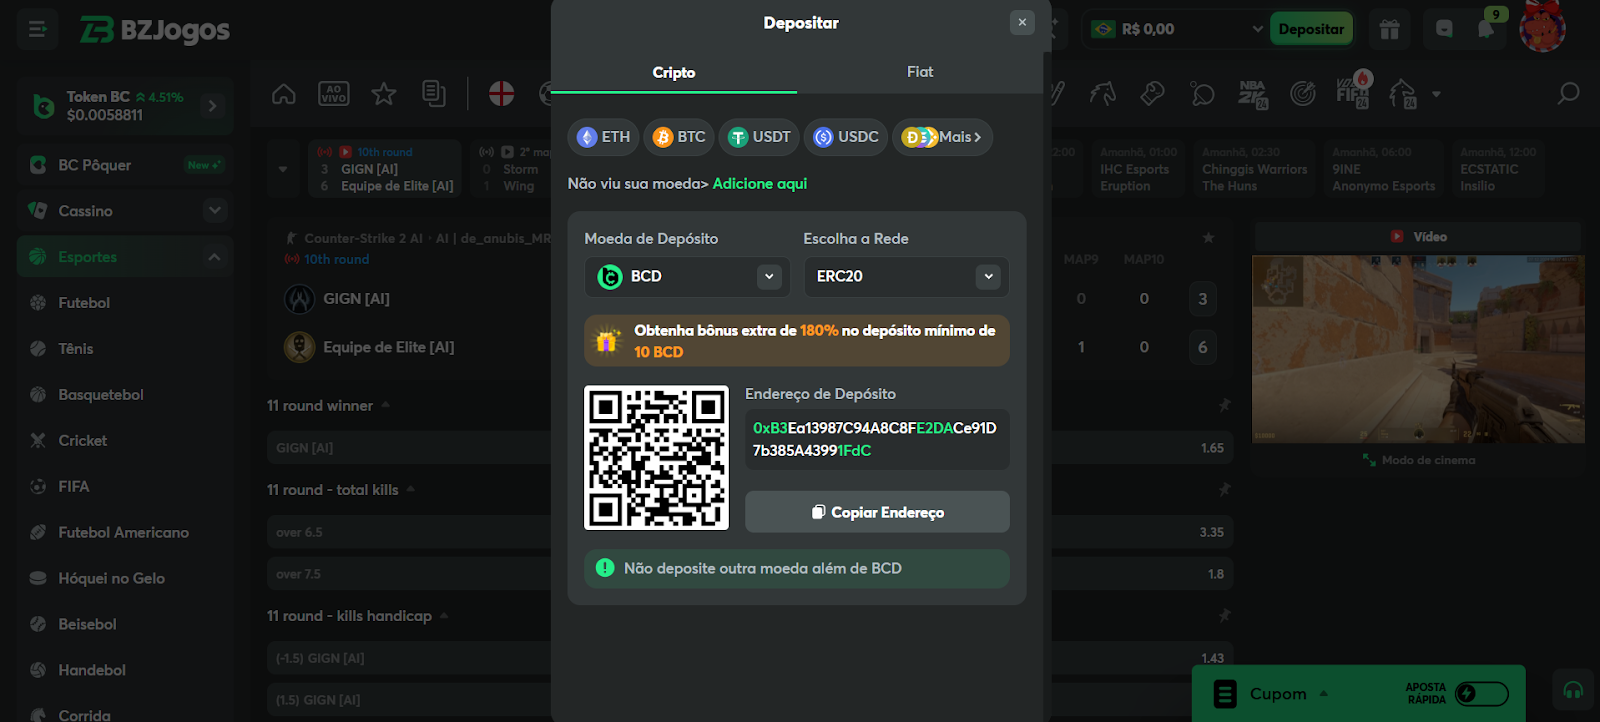1600x722 pixels.
Task: Select Handebol in sidebar
Action: click(x=92, y=671)
